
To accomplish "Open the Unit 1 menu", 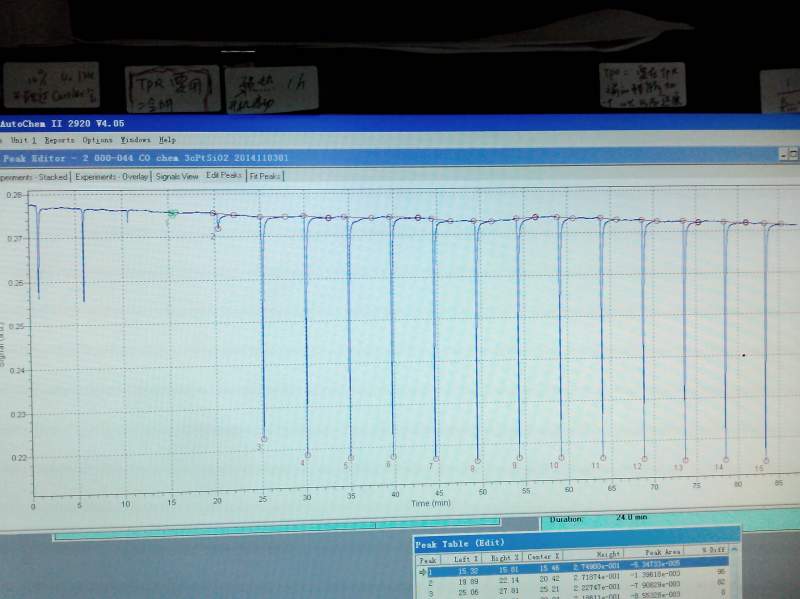I will tap(23, 140).
